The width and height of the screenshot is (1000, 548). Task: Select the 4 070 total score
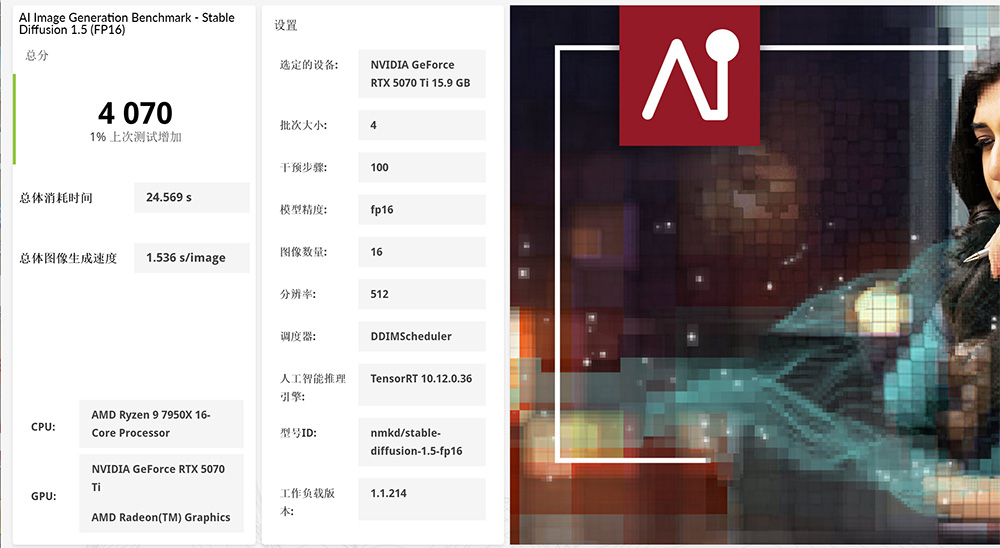[135, 112]
